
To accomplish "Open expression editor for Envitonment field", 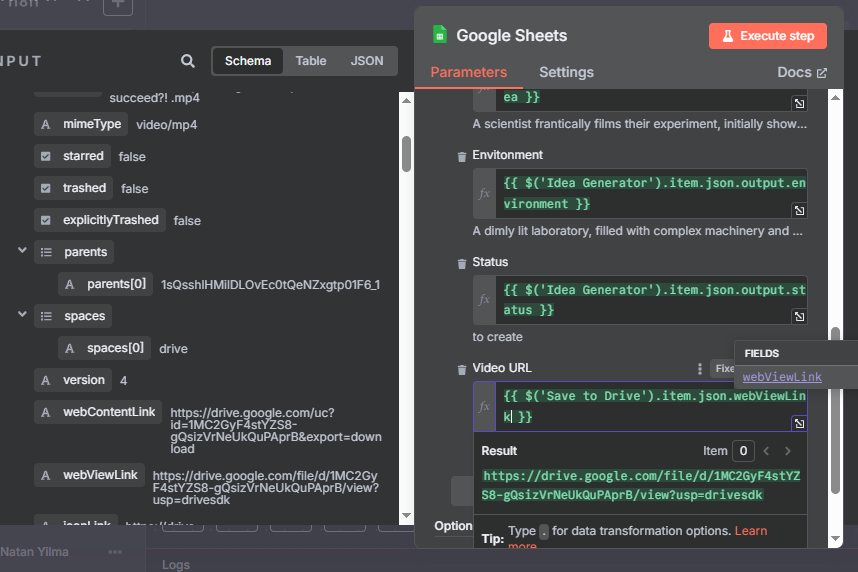I will click(799, 210).
